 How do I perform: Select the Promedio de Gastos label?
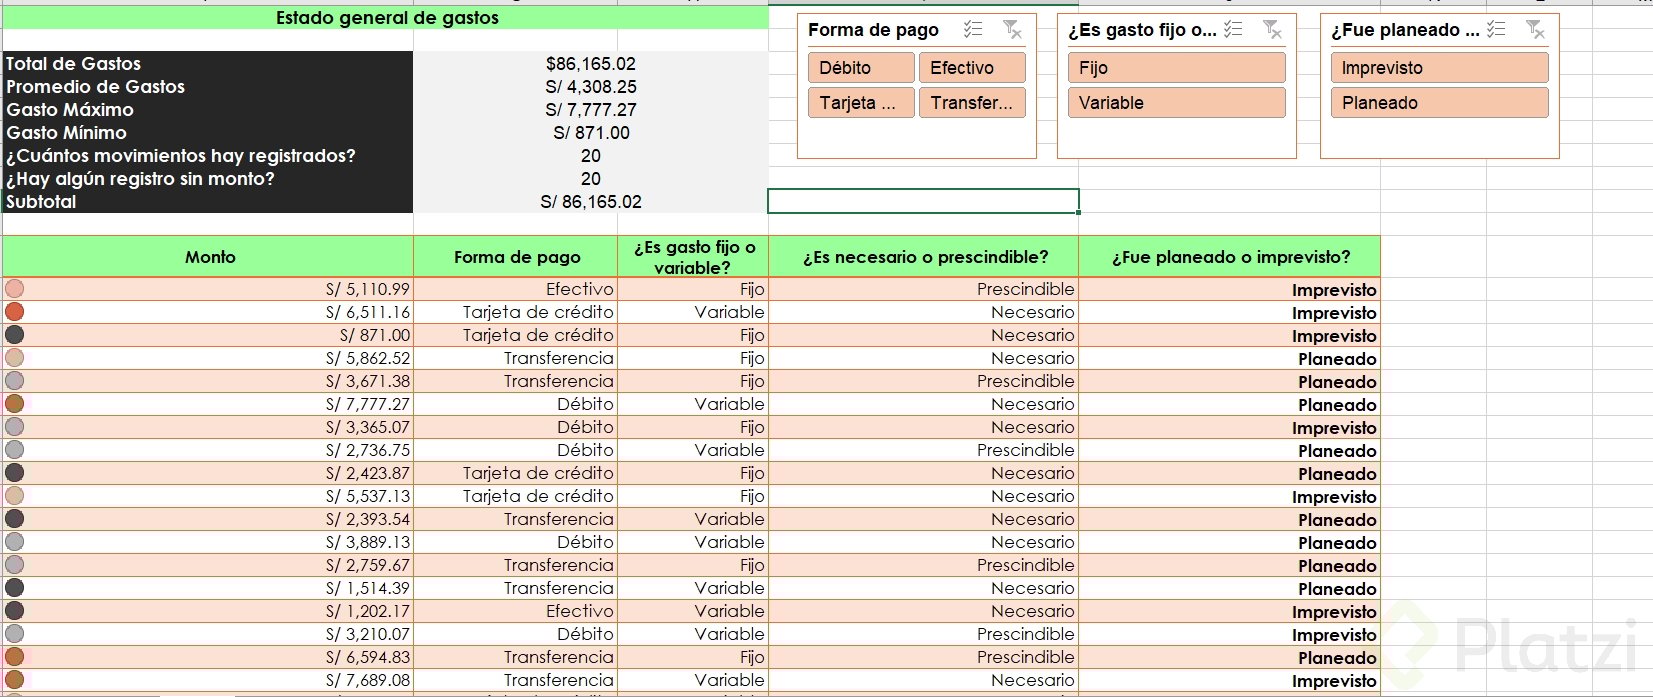208,87
